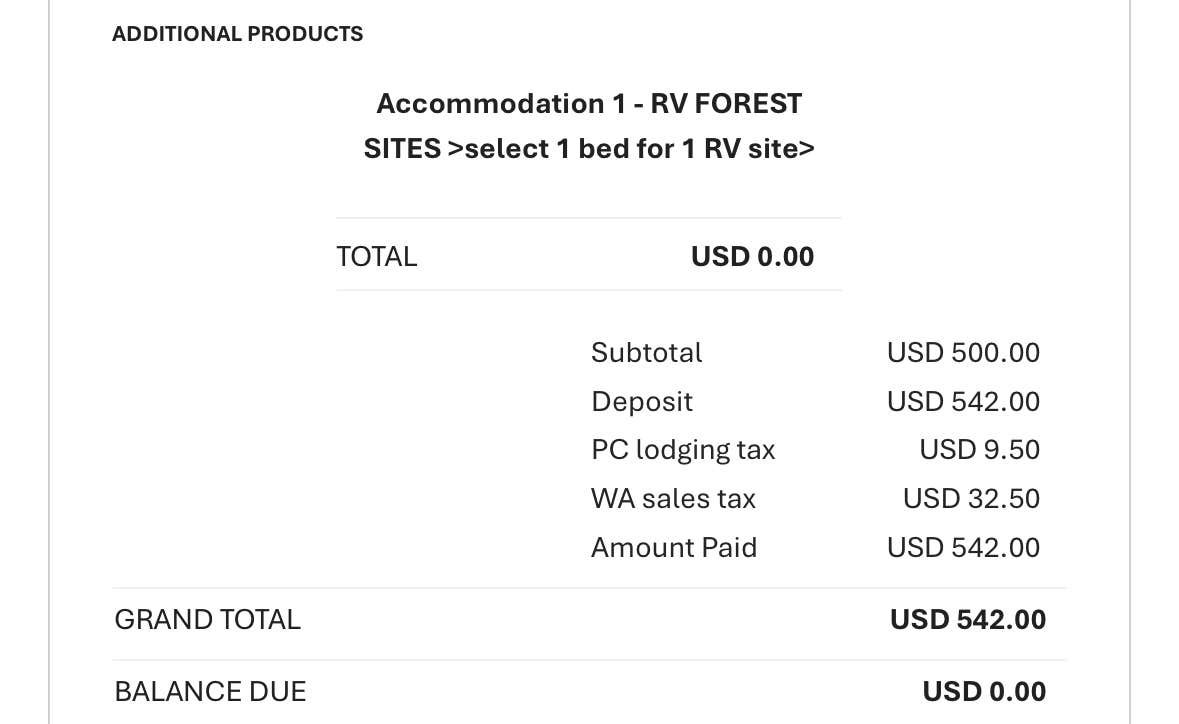The width and height of the screenshot is (1179, 724).
Task: Click the TOTAL label under the accommodation title
Action: click(376, 257)
